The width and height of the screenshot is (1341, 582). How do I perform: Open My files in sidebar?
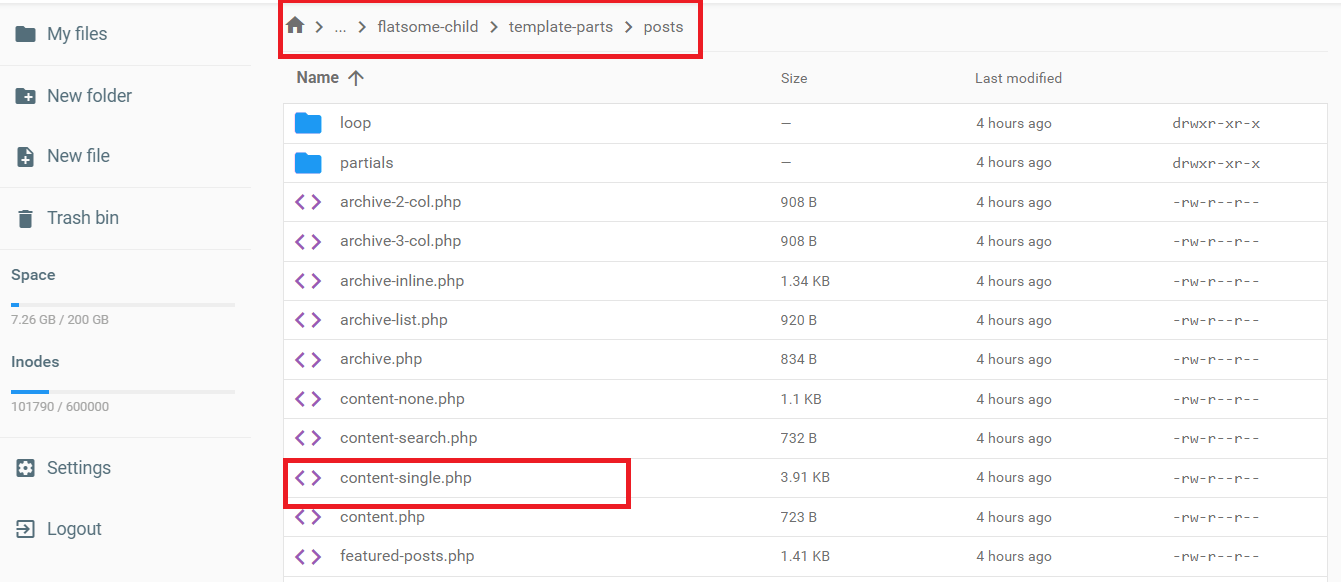(76, 34)
